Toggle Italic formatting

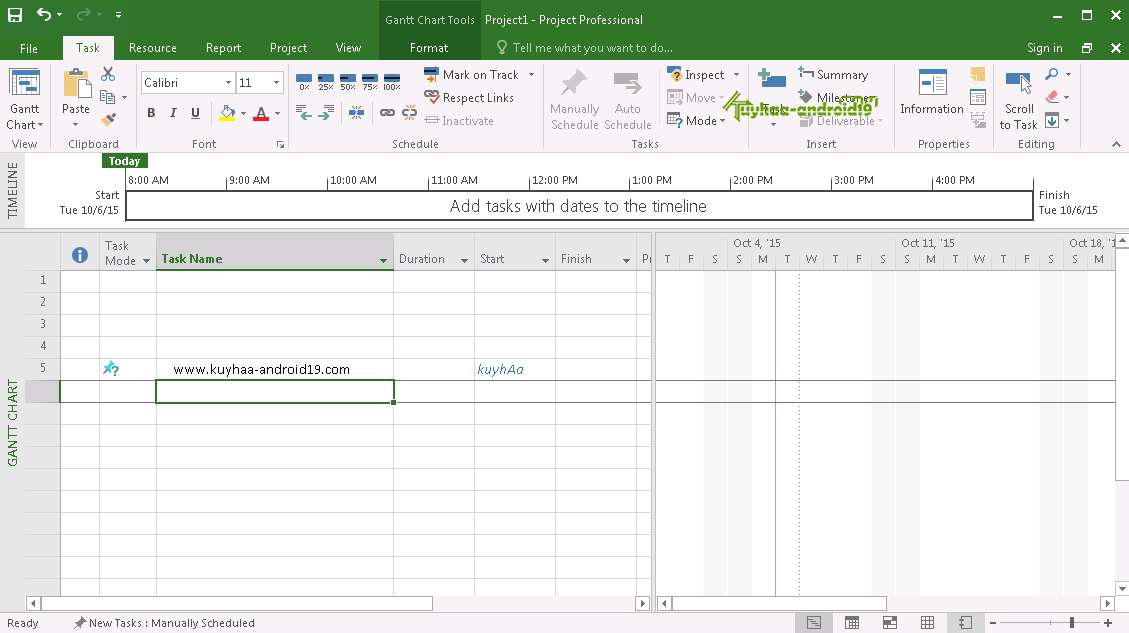[x=173, y=113]
